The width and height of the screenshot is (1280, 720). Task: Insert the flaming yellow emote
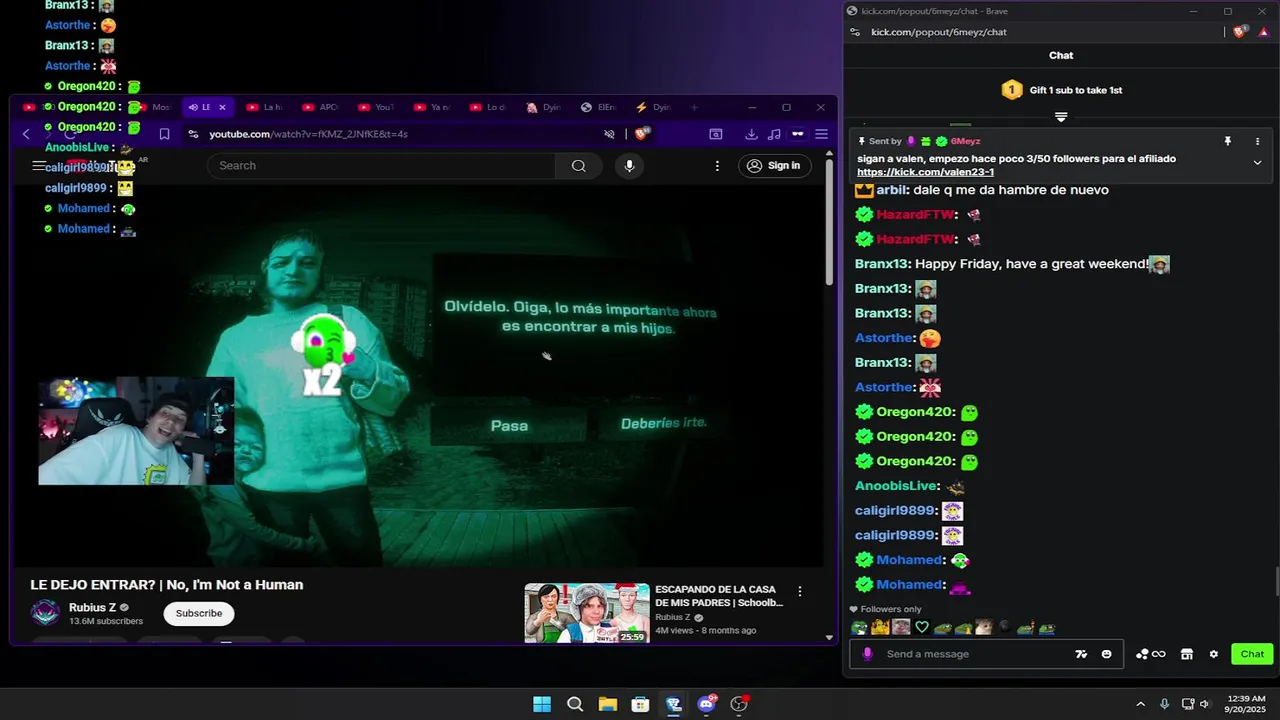[x=880, y=628]
